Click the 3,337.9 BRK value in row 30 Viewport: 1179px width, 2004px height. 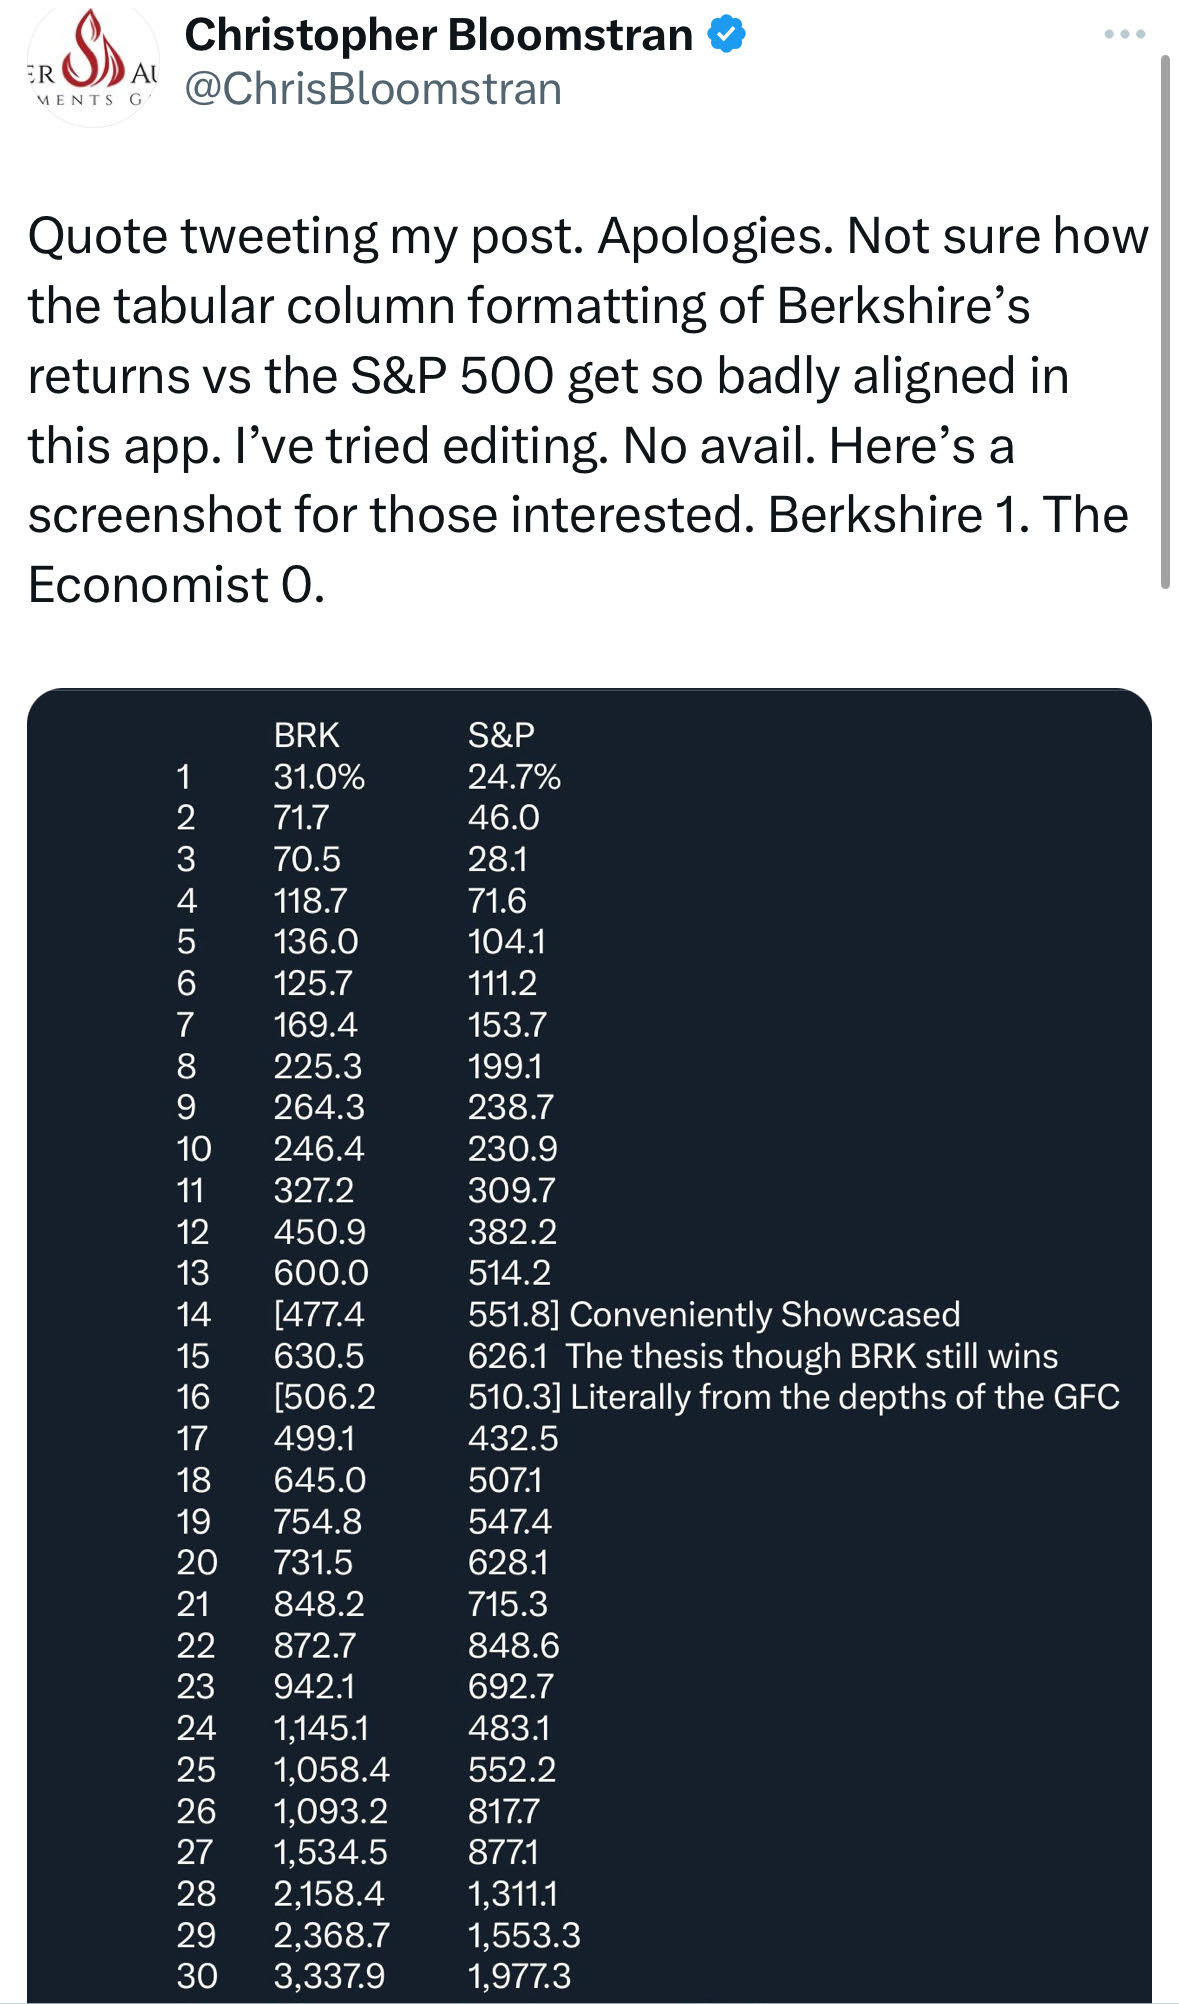329,1976
